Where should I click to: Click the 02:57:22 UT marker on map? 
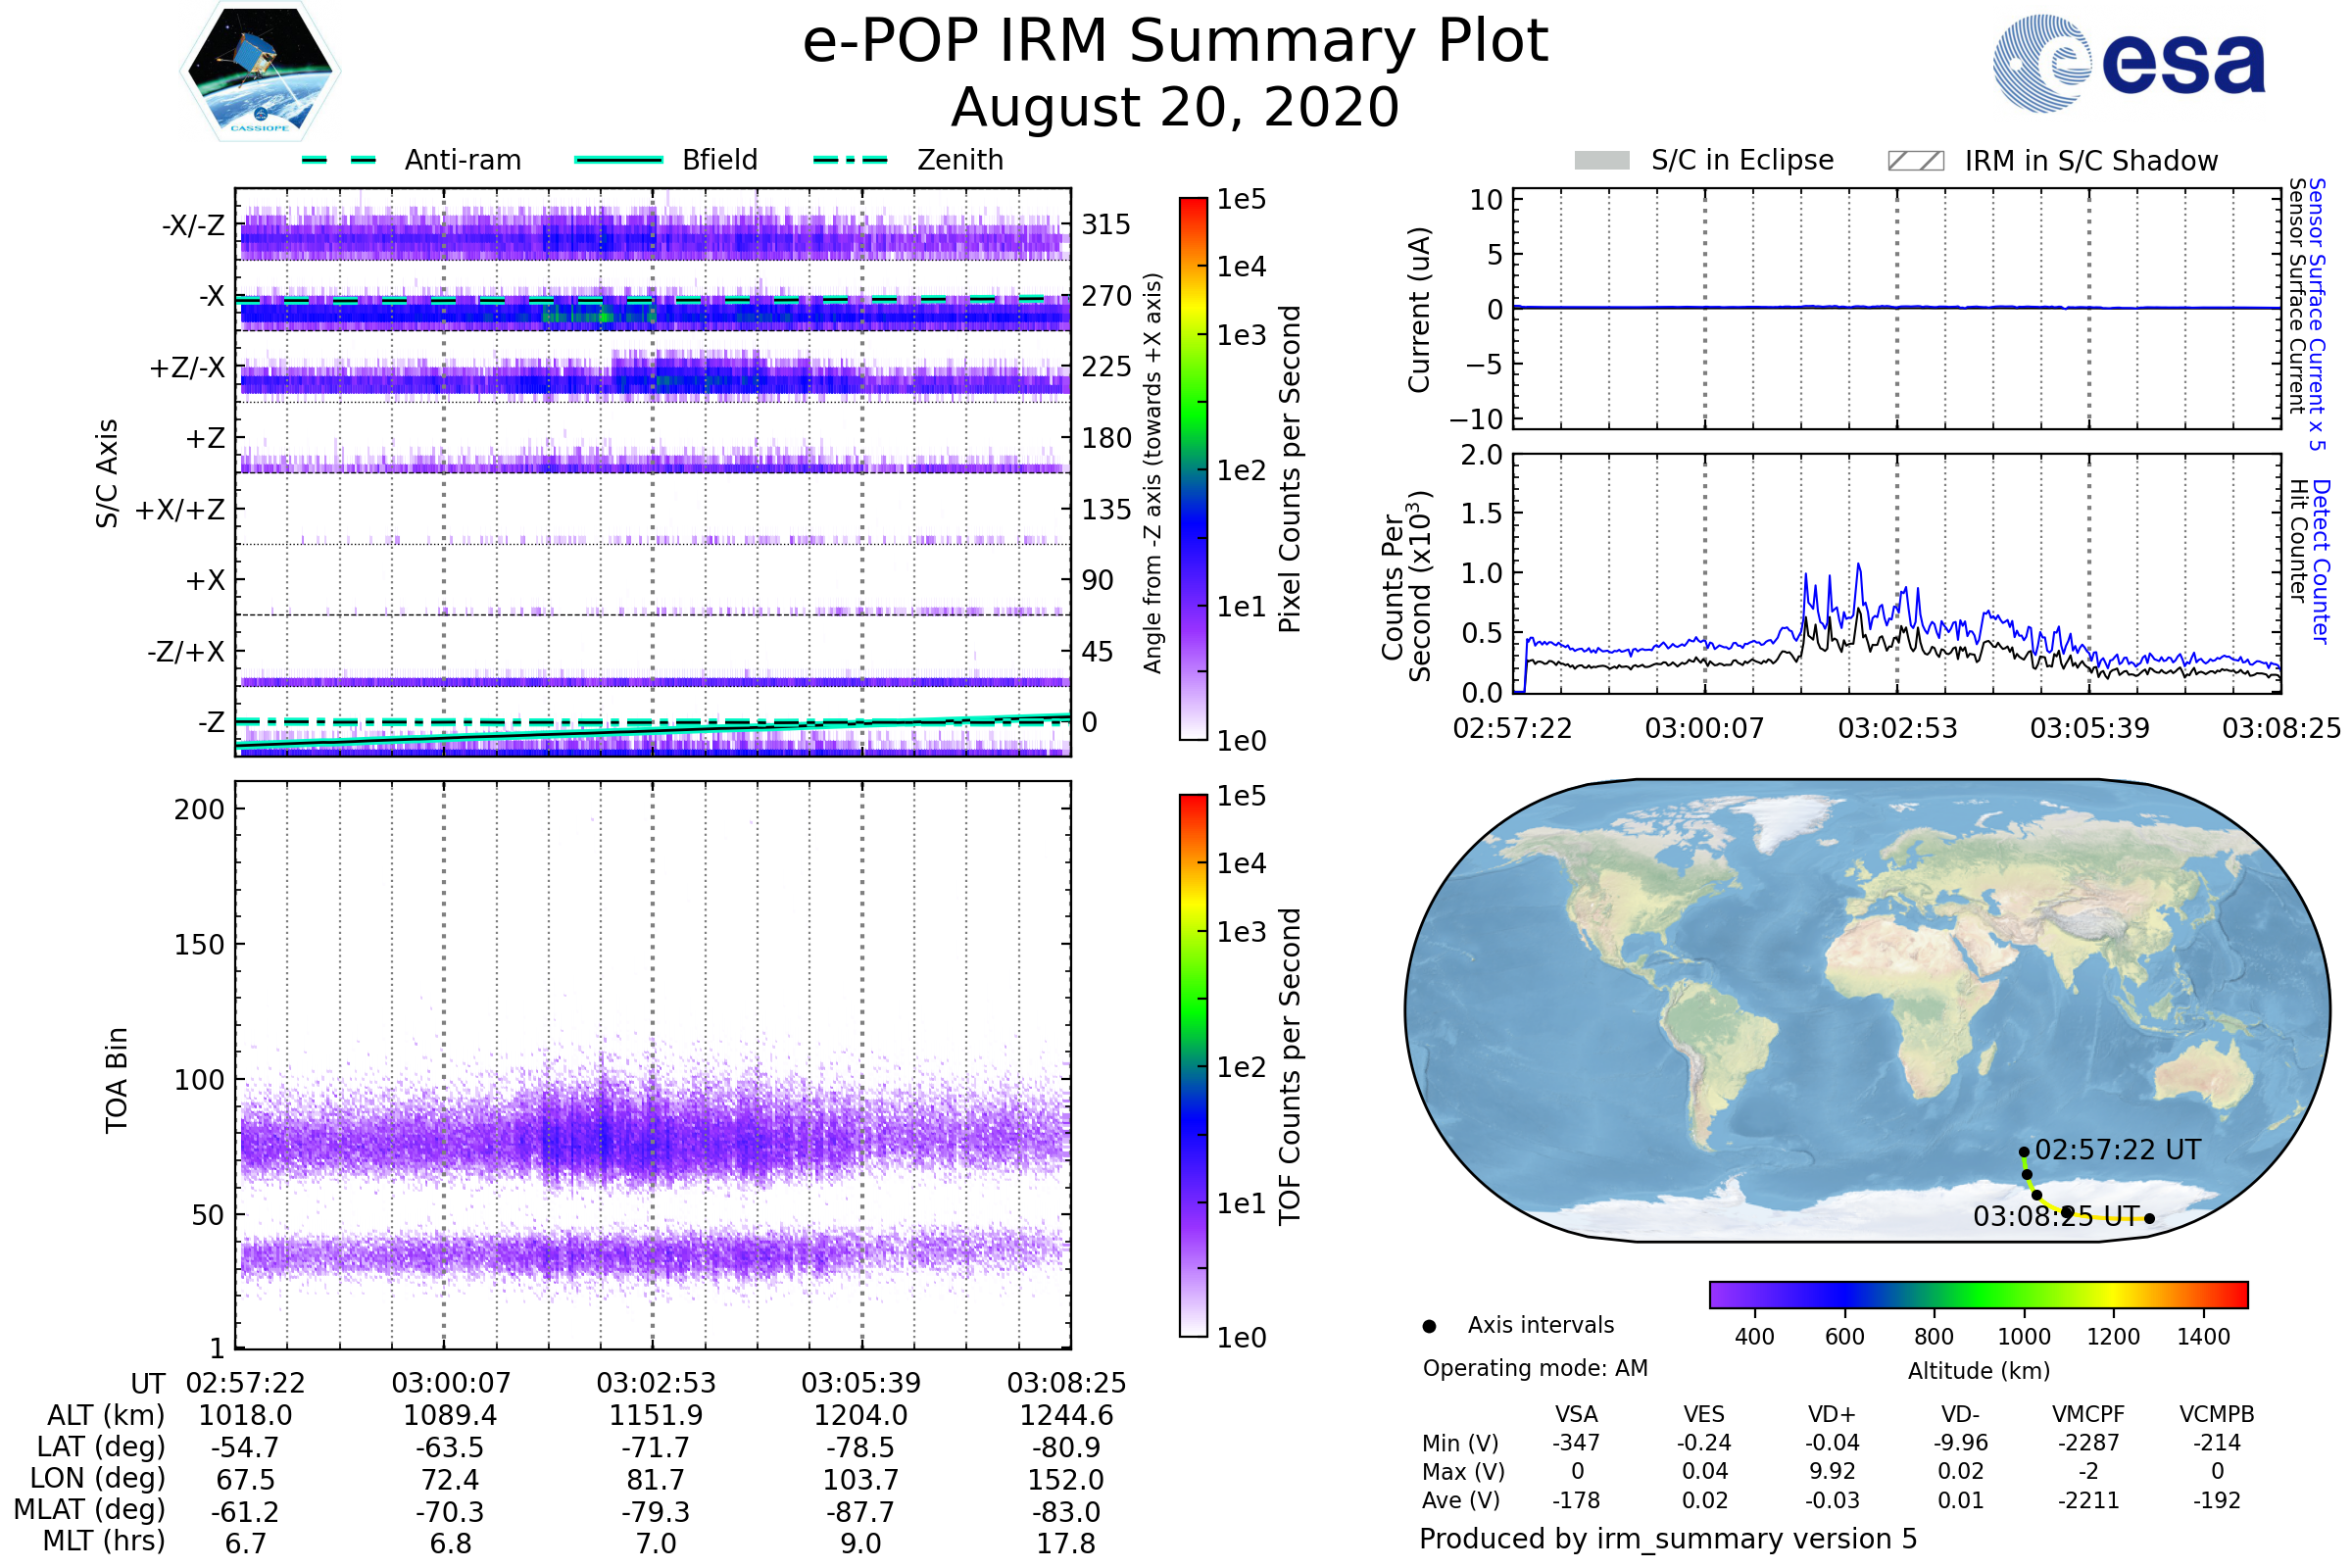click(2024, 1152)
